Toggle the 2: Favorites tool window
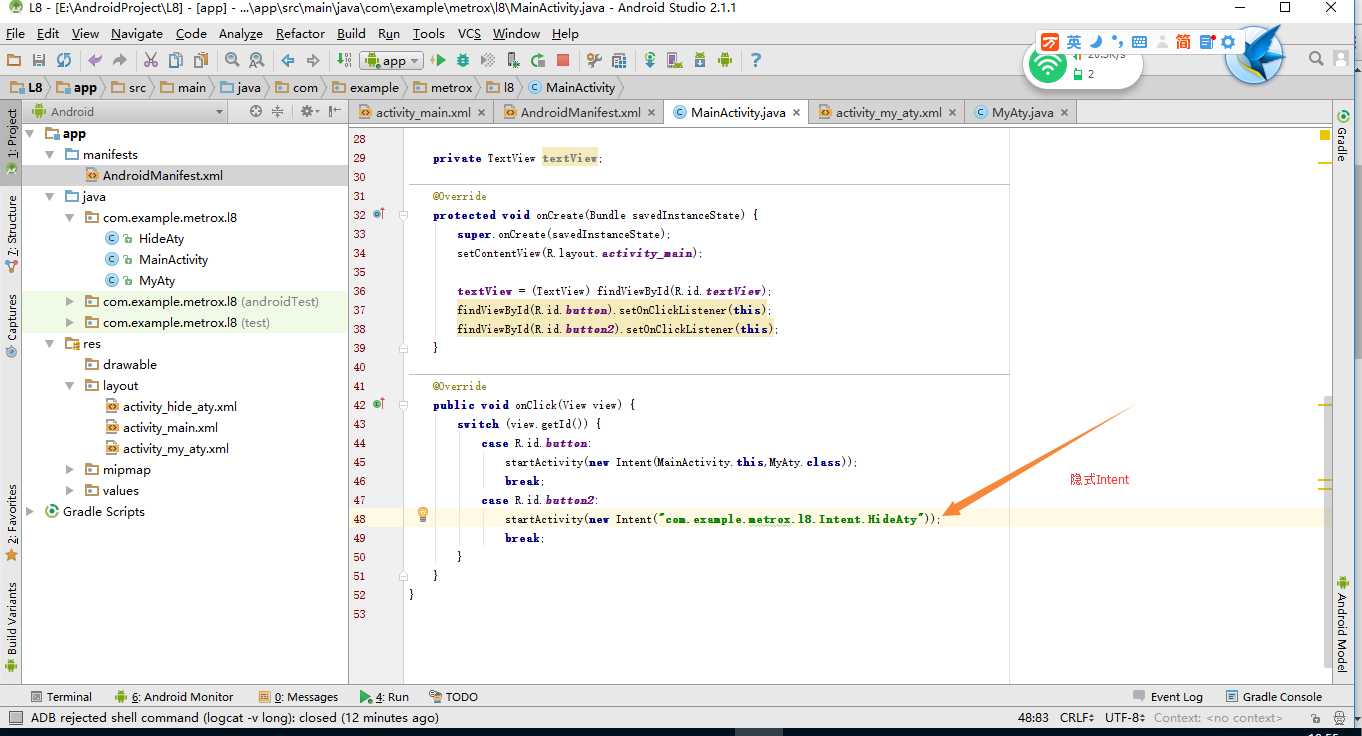The width and height of the screenshot is (1362, 736). (x=11, y=522)
